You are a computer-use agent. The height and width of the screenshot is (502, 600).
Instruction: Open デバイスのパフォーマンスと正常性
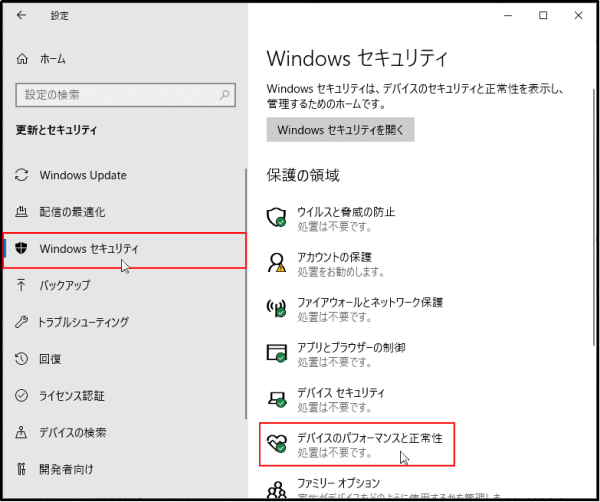click(357, 444)
